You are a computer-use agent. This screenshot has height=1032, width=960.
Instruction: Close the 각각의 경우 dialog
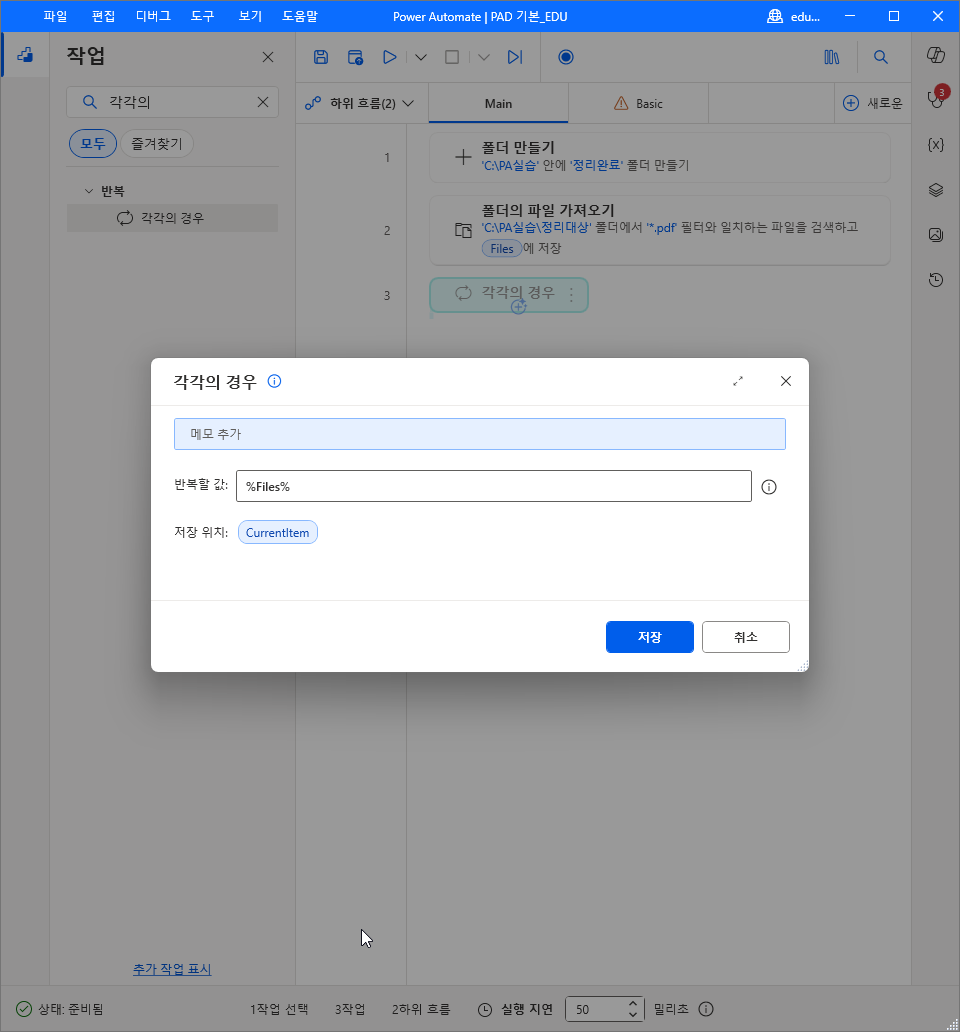[x=786, y=381]
